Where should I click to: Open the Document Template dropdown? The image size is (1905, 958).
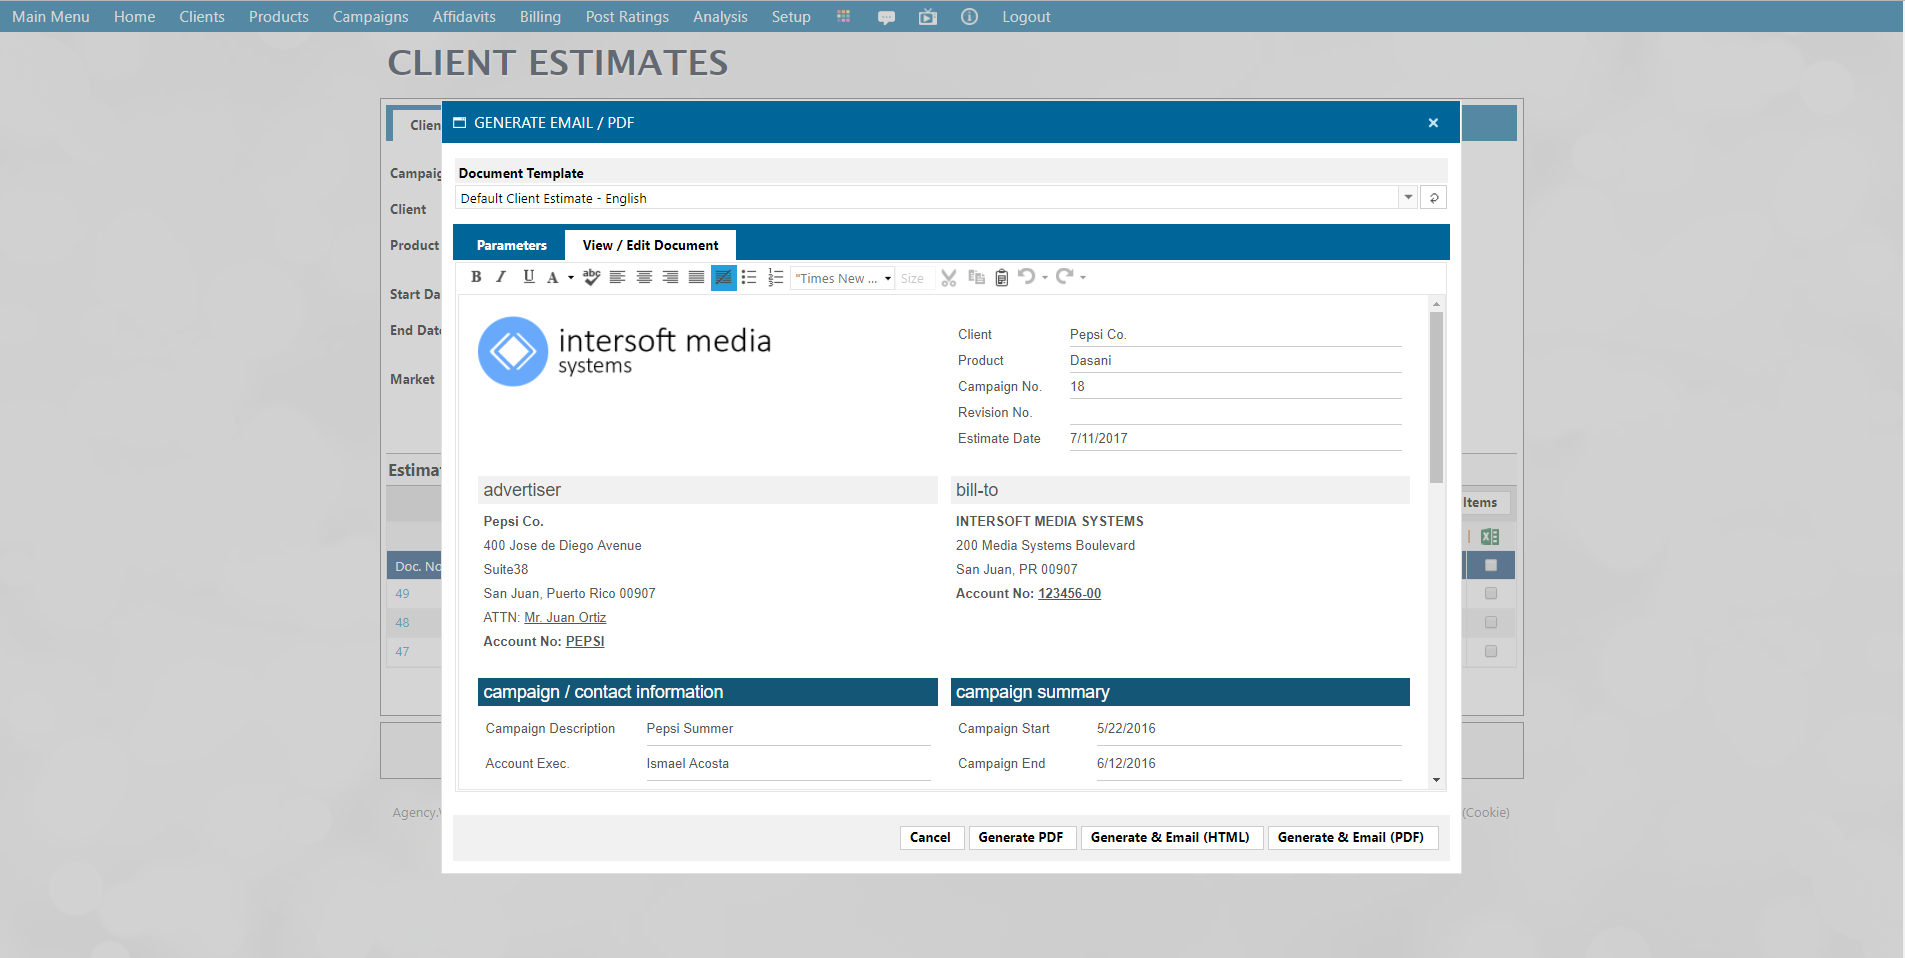pyautogui.click(x=1408, y=198)
